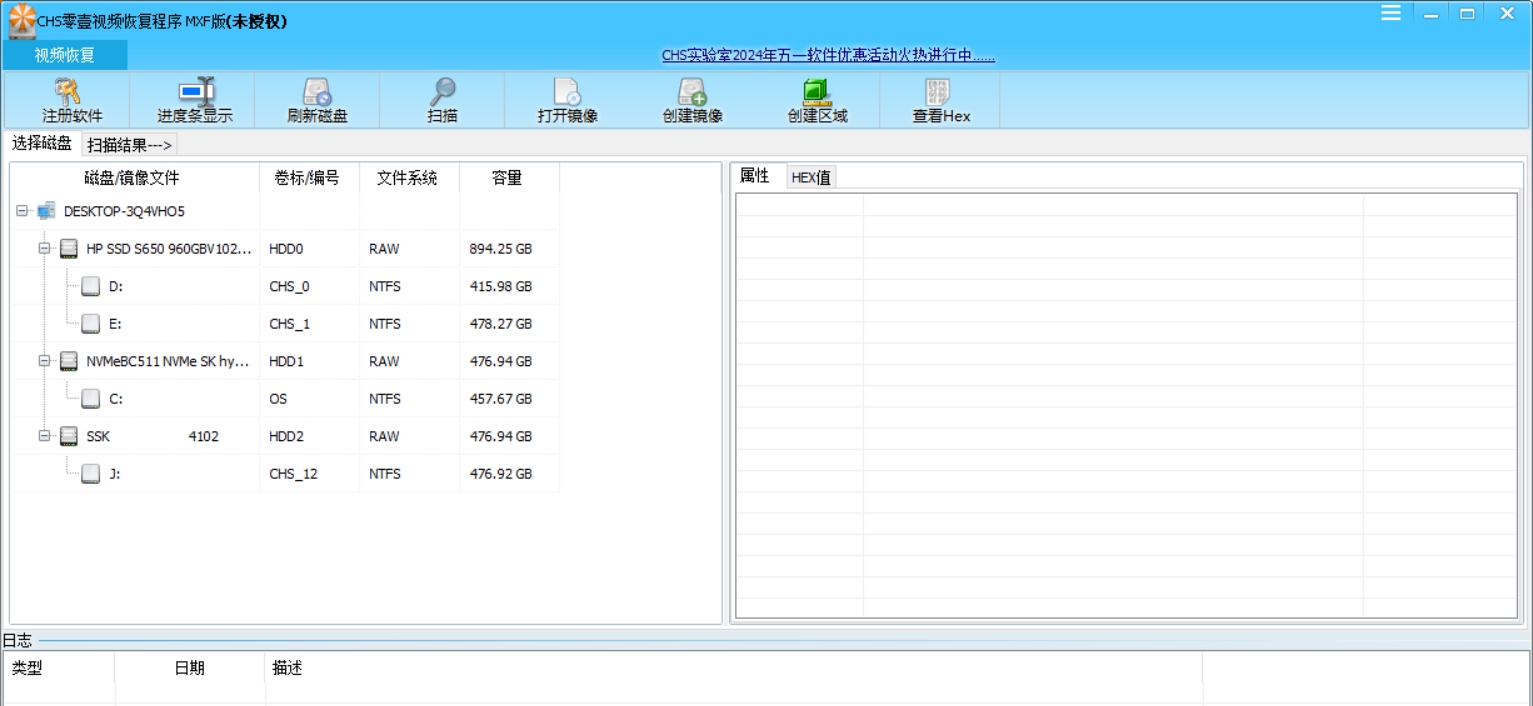Viewport: 1533px width, 706px height.
Task: Enable the checkbox for drive E:
Action: point(91,323)
